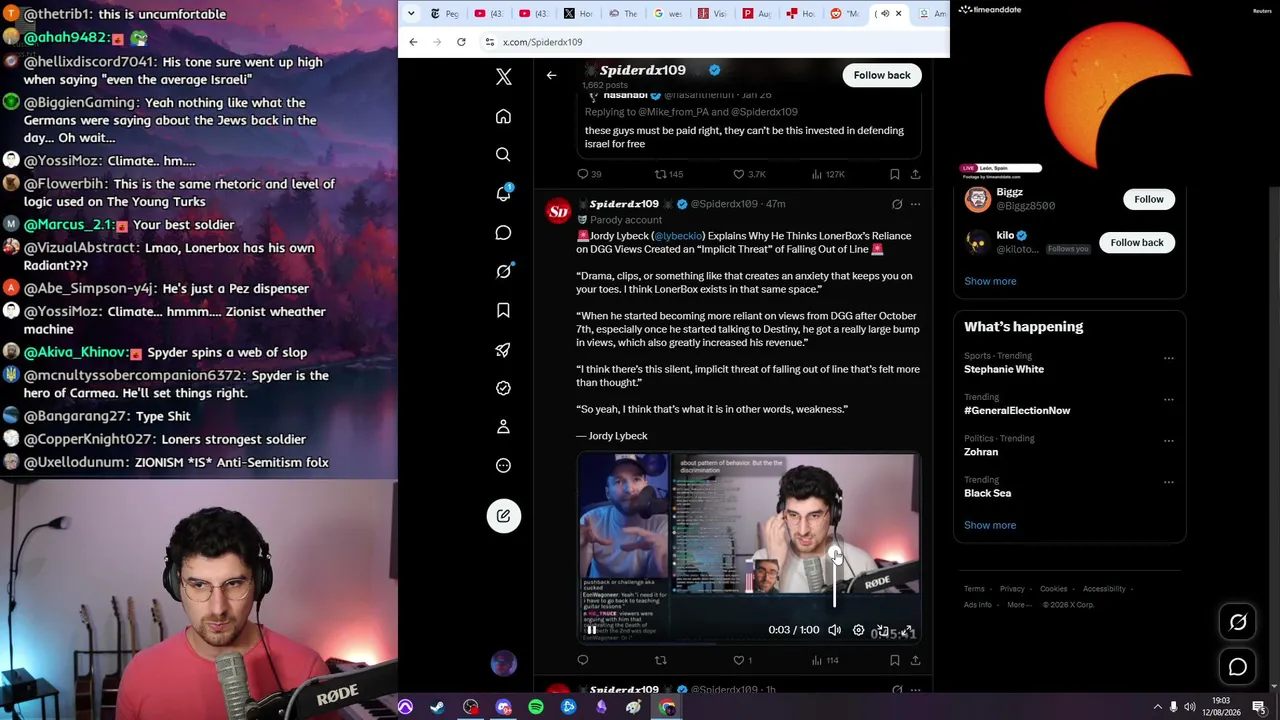Open options for the Zohran trend

pos(1168,440)
